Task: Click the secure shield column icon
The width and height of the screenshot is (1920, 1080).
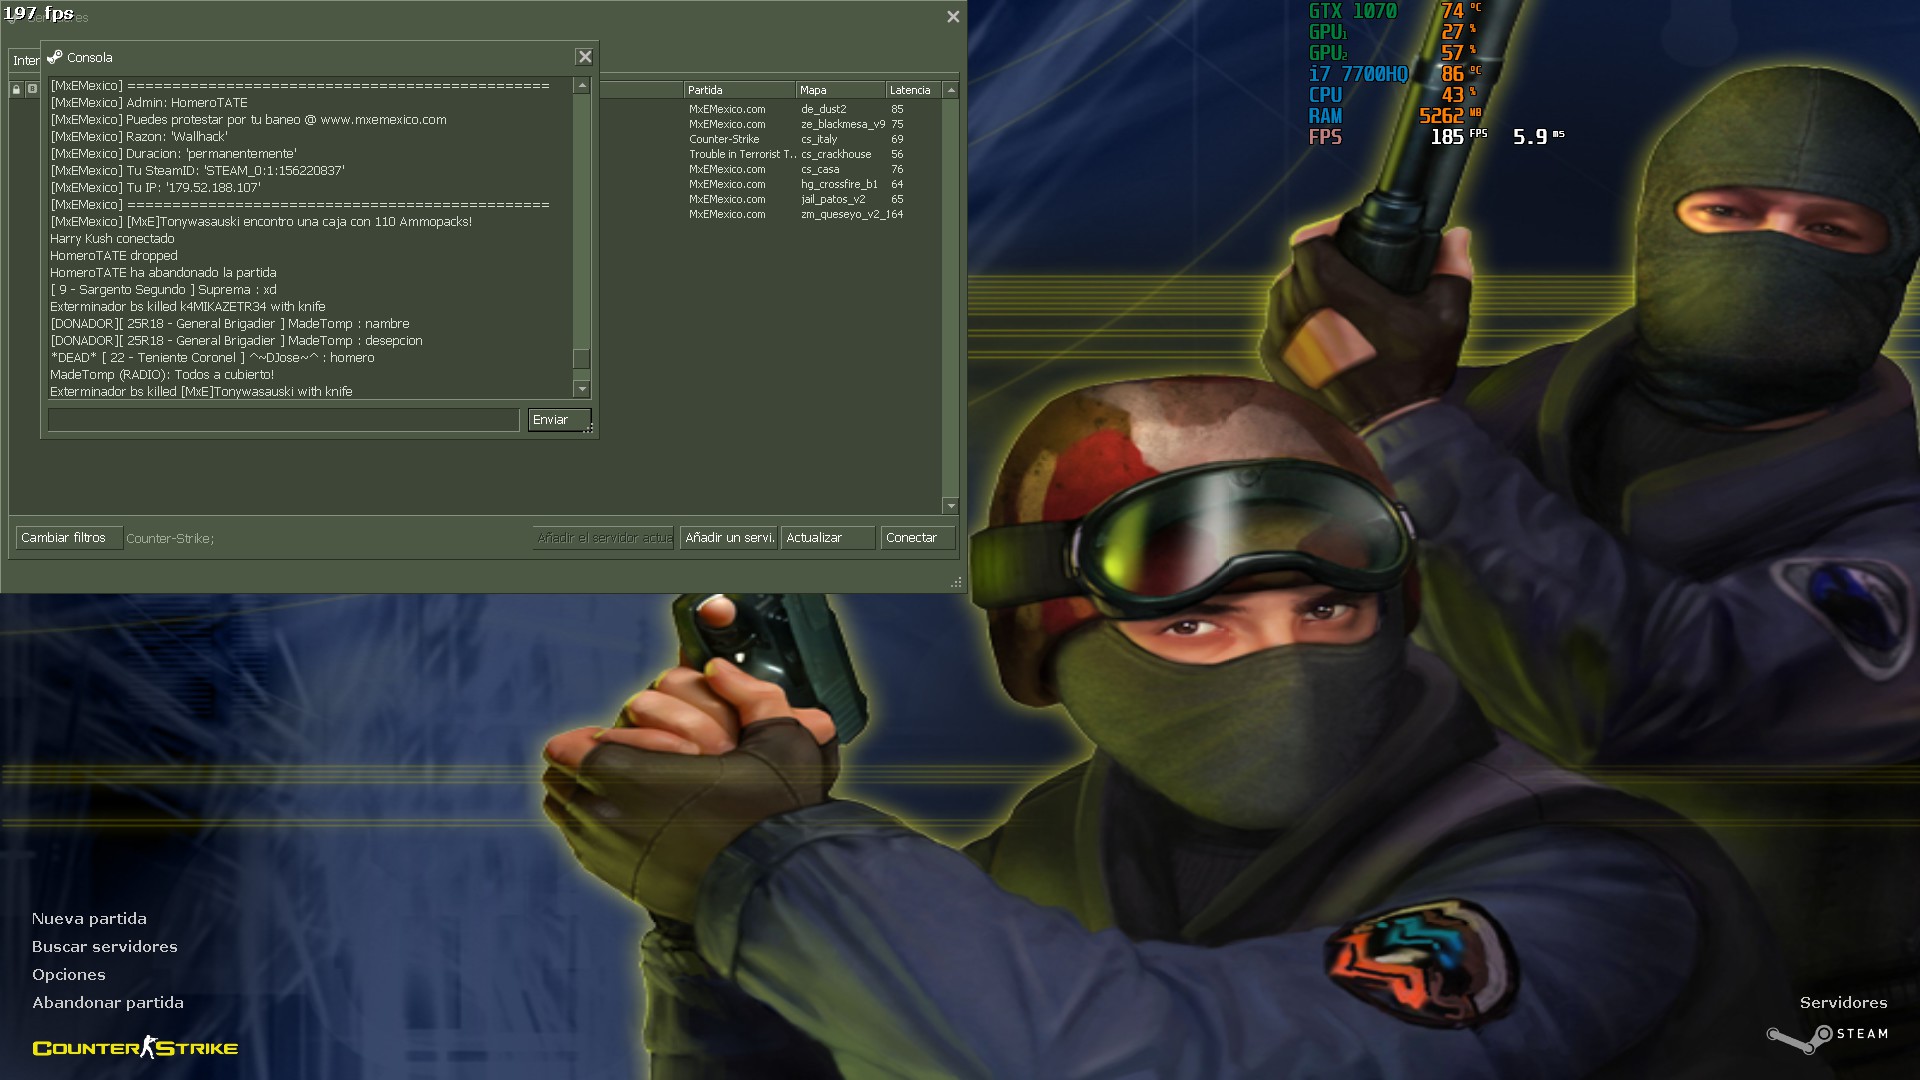Action: 32,90
